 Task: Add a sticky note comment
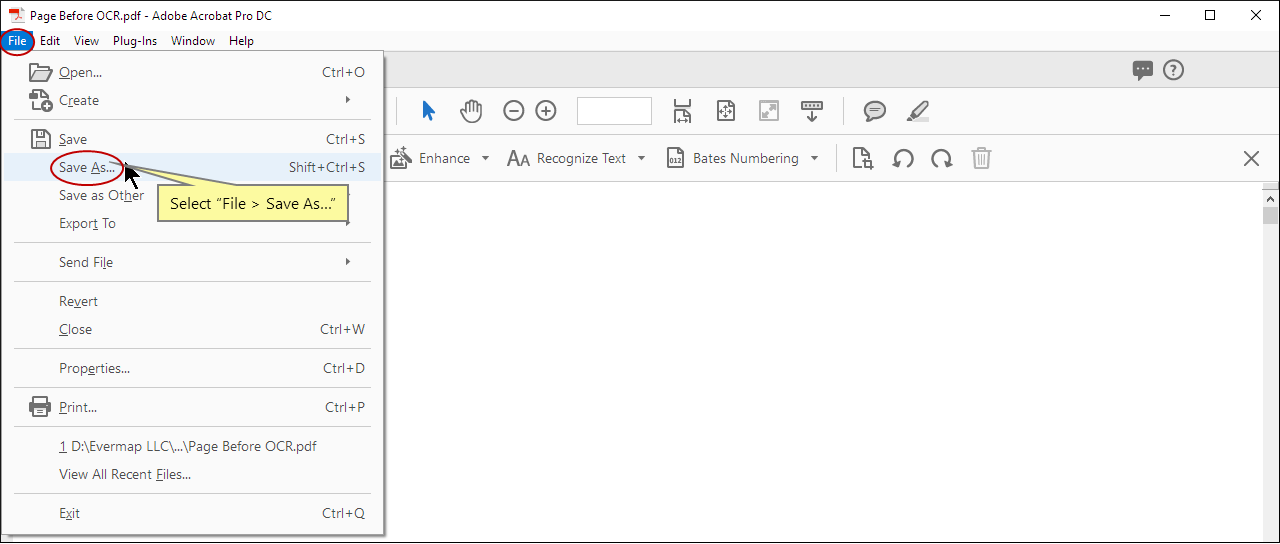point(875,111)
